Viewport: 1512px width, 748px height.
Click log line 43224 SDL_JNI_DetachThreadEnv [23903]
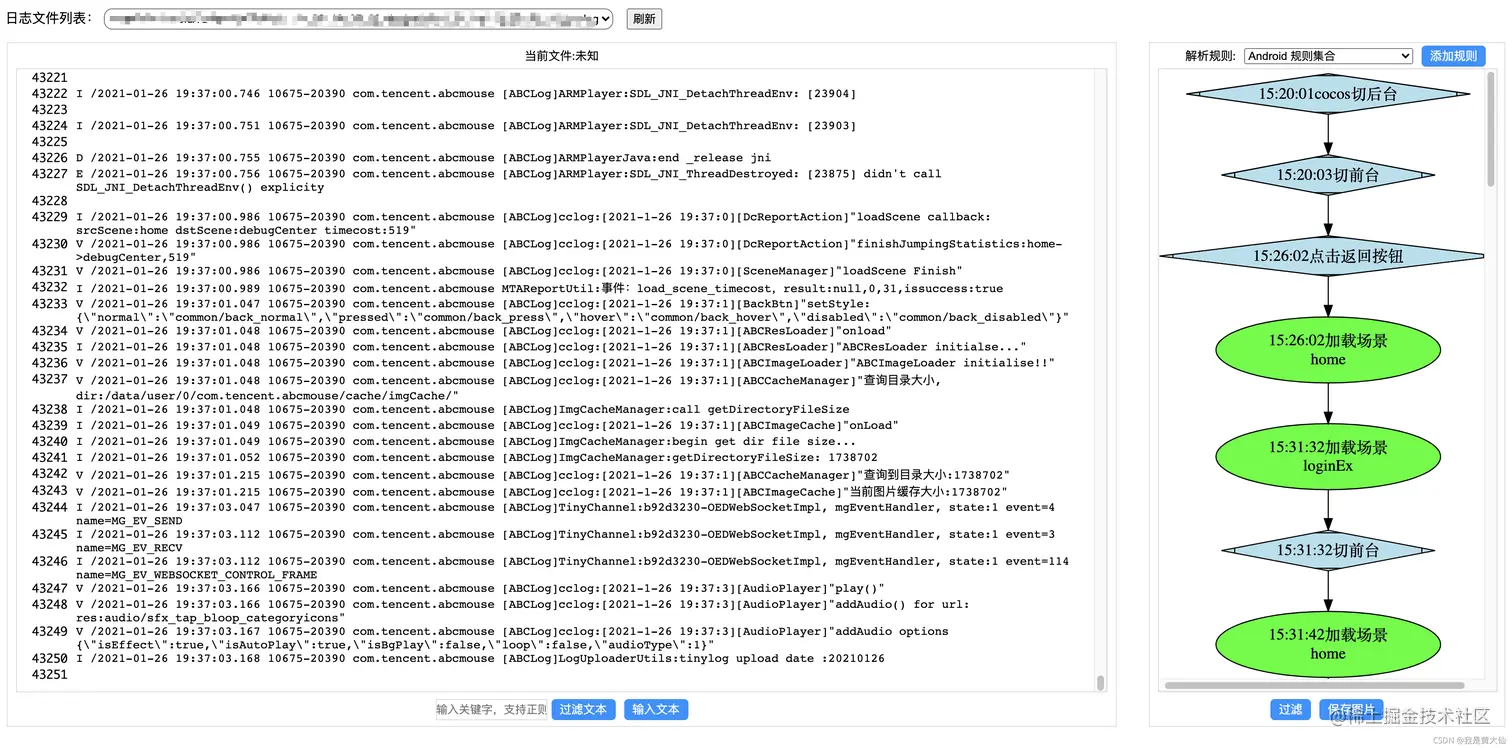(x=467, y=126)
